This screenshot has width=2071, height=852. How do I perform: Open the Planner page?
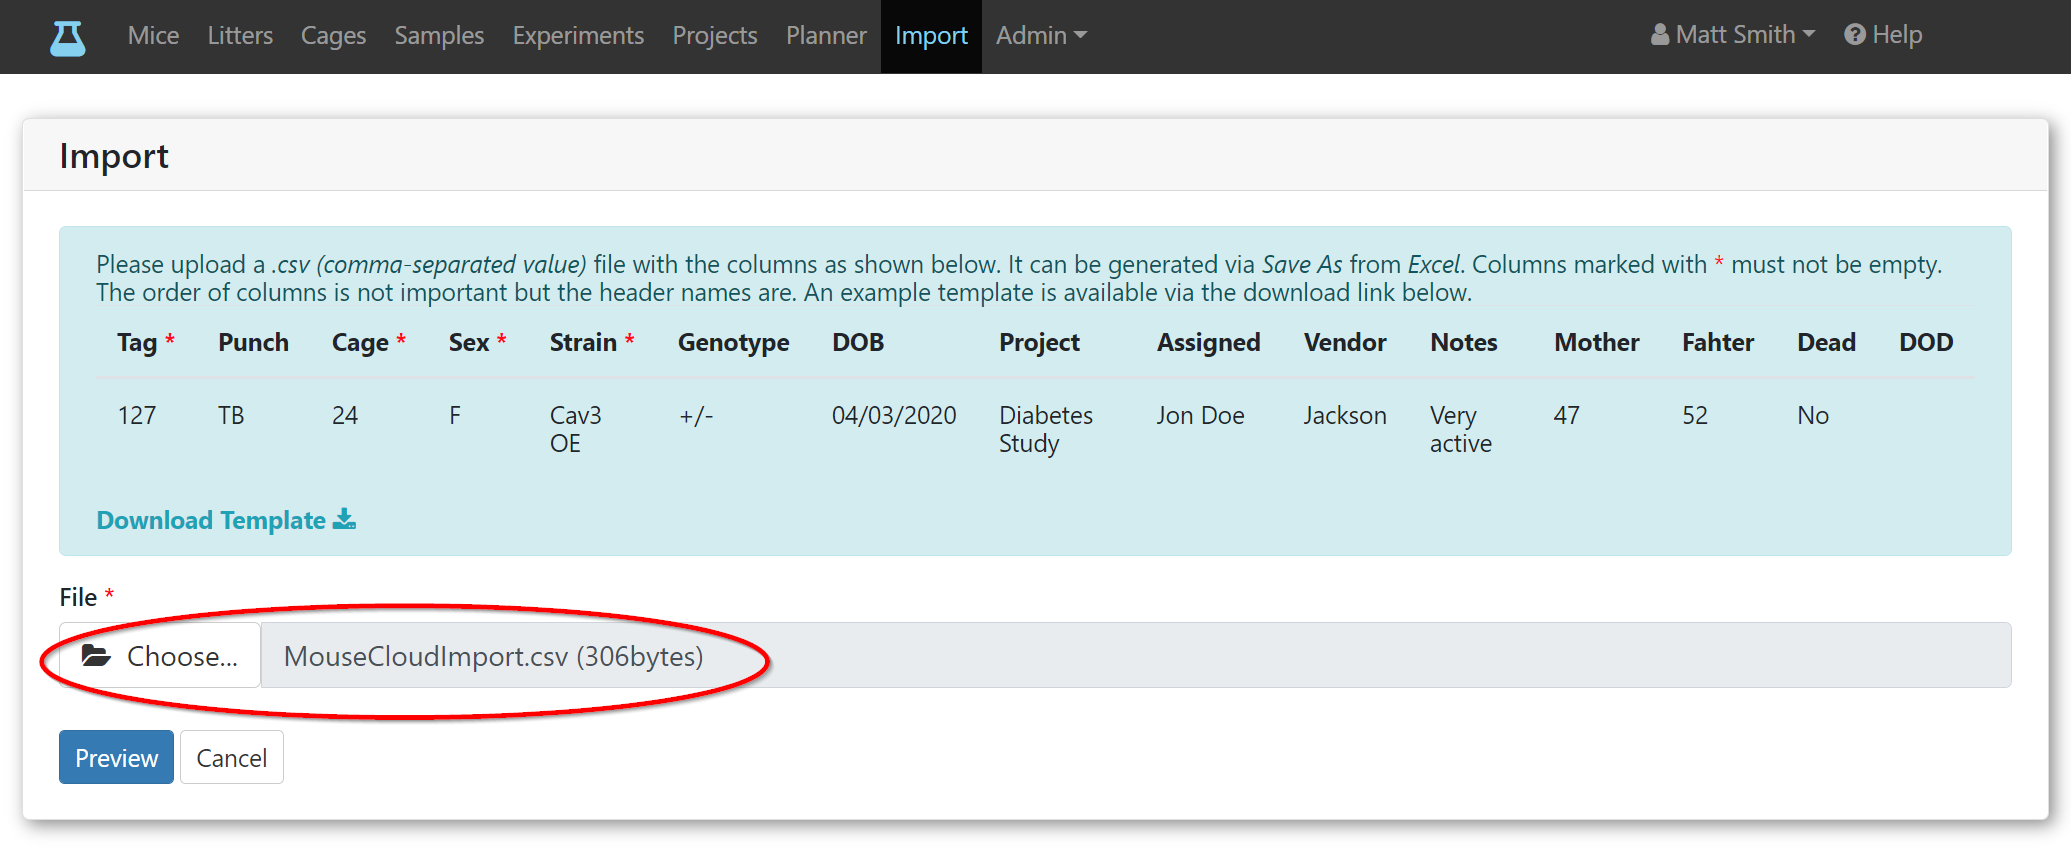[826, 36]
